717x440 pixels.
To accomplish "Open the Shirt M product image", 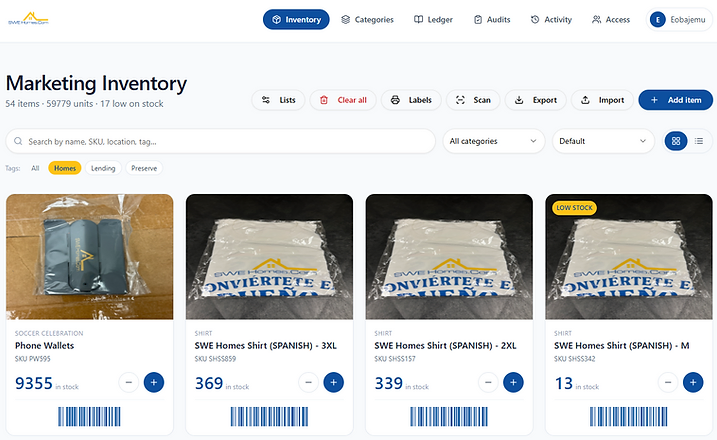I will [x=629, y=257].
